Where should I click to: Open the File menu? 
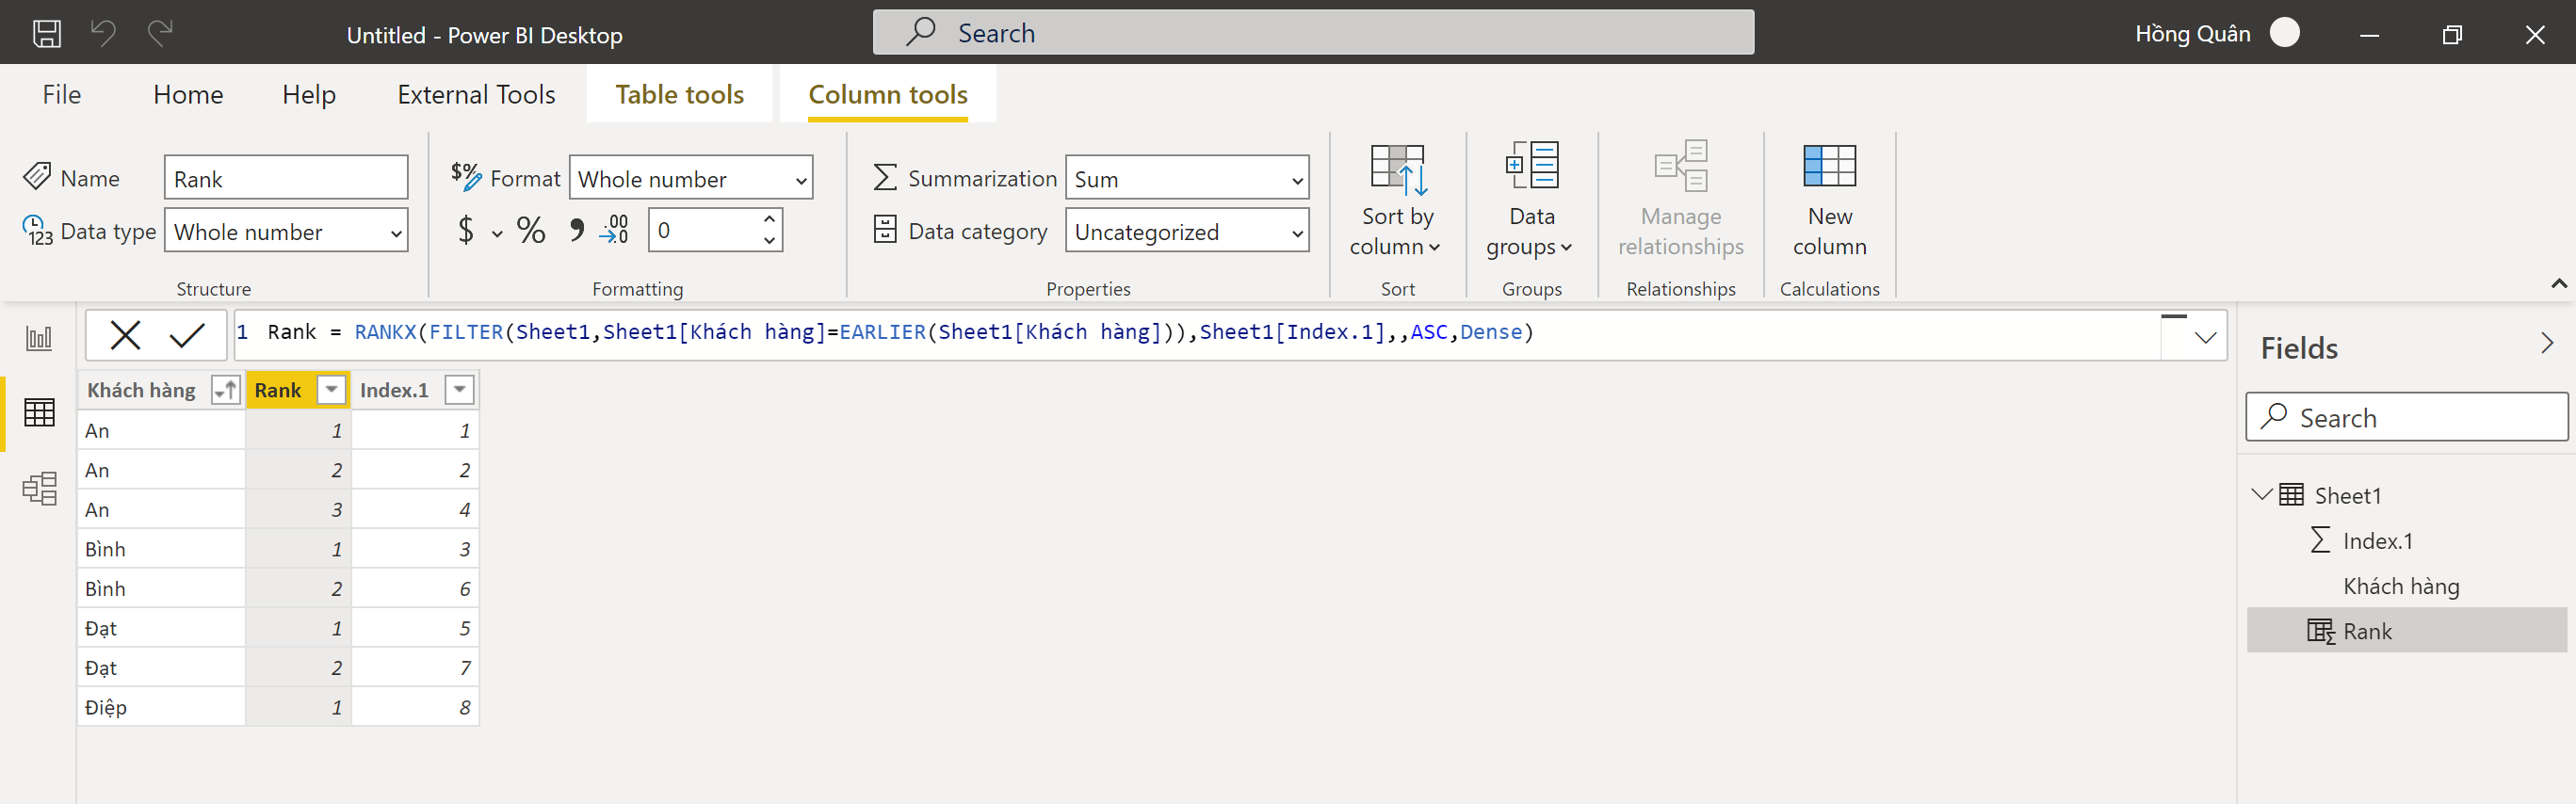[61, 94]
